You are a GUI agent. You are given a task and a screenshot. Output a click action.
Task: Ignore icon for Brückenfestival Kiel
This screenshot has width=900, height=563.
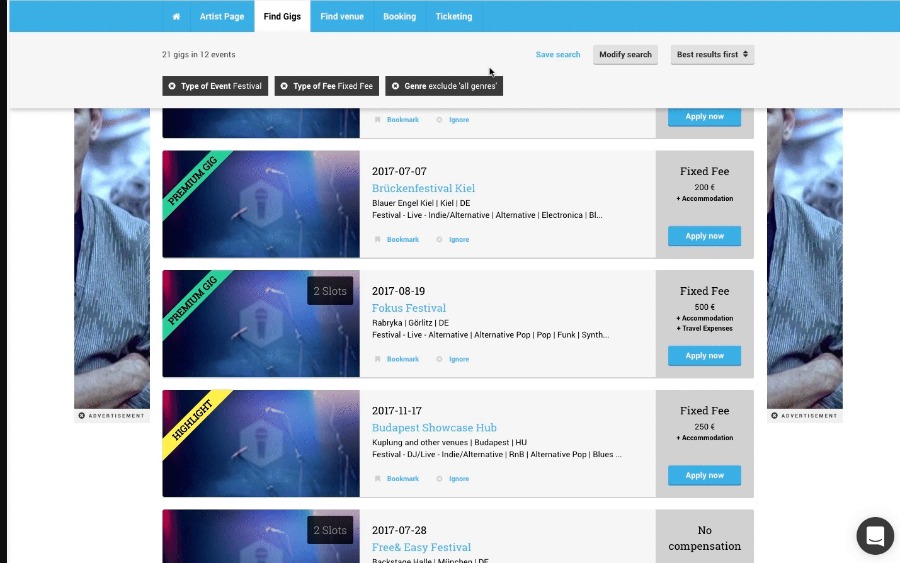(x=439, y=239)
